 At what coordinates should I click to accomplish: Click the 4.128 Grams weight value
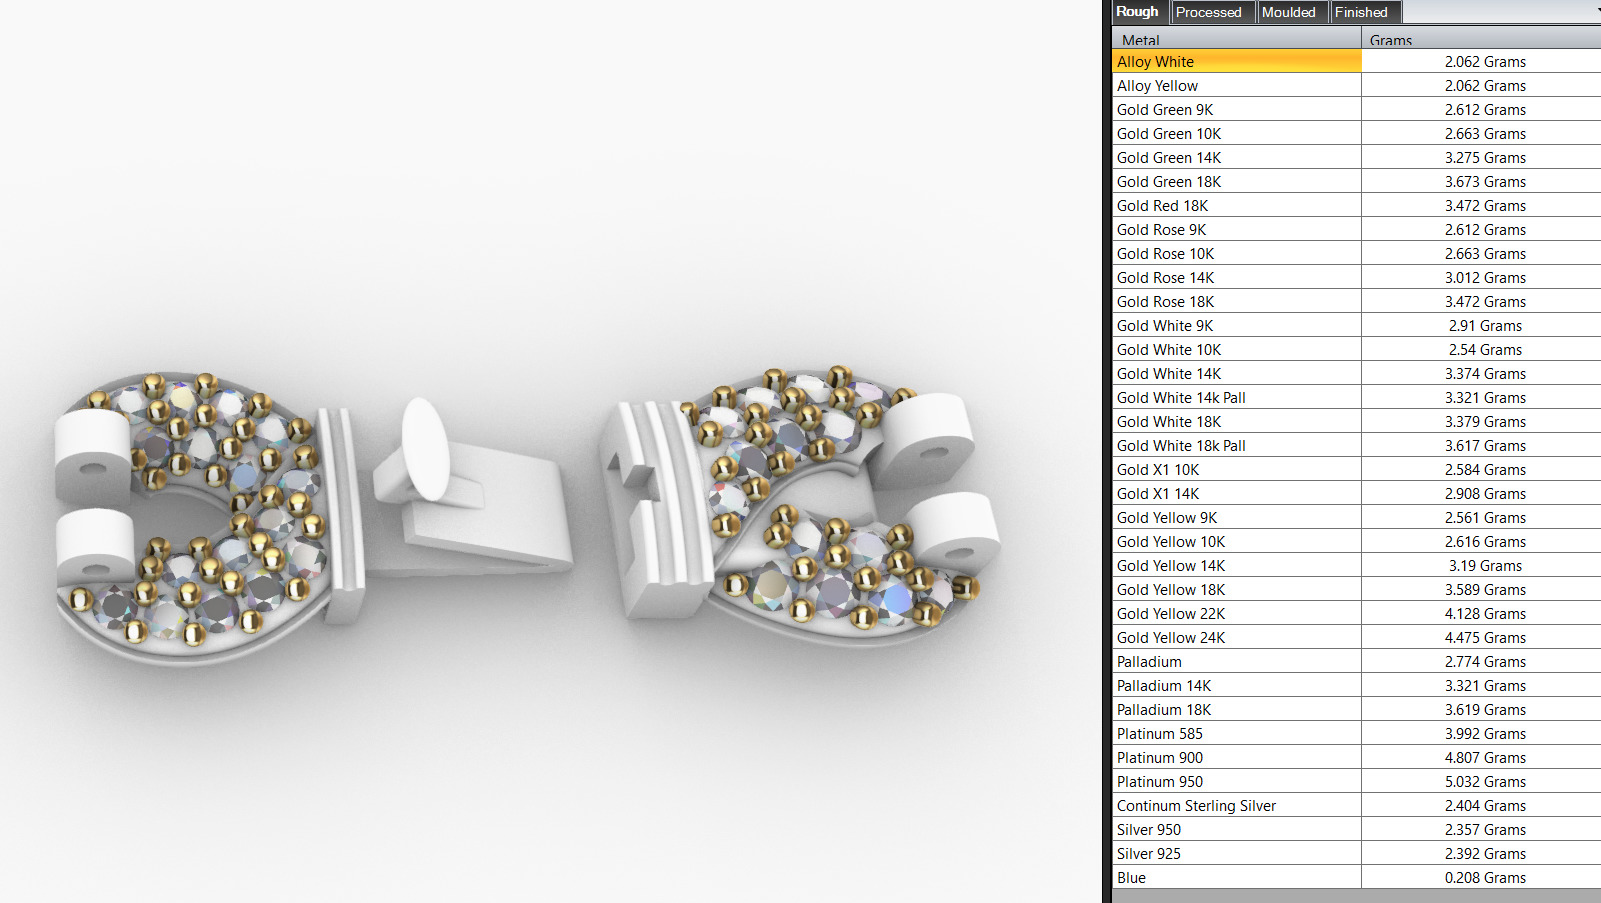pos(1485,613)
